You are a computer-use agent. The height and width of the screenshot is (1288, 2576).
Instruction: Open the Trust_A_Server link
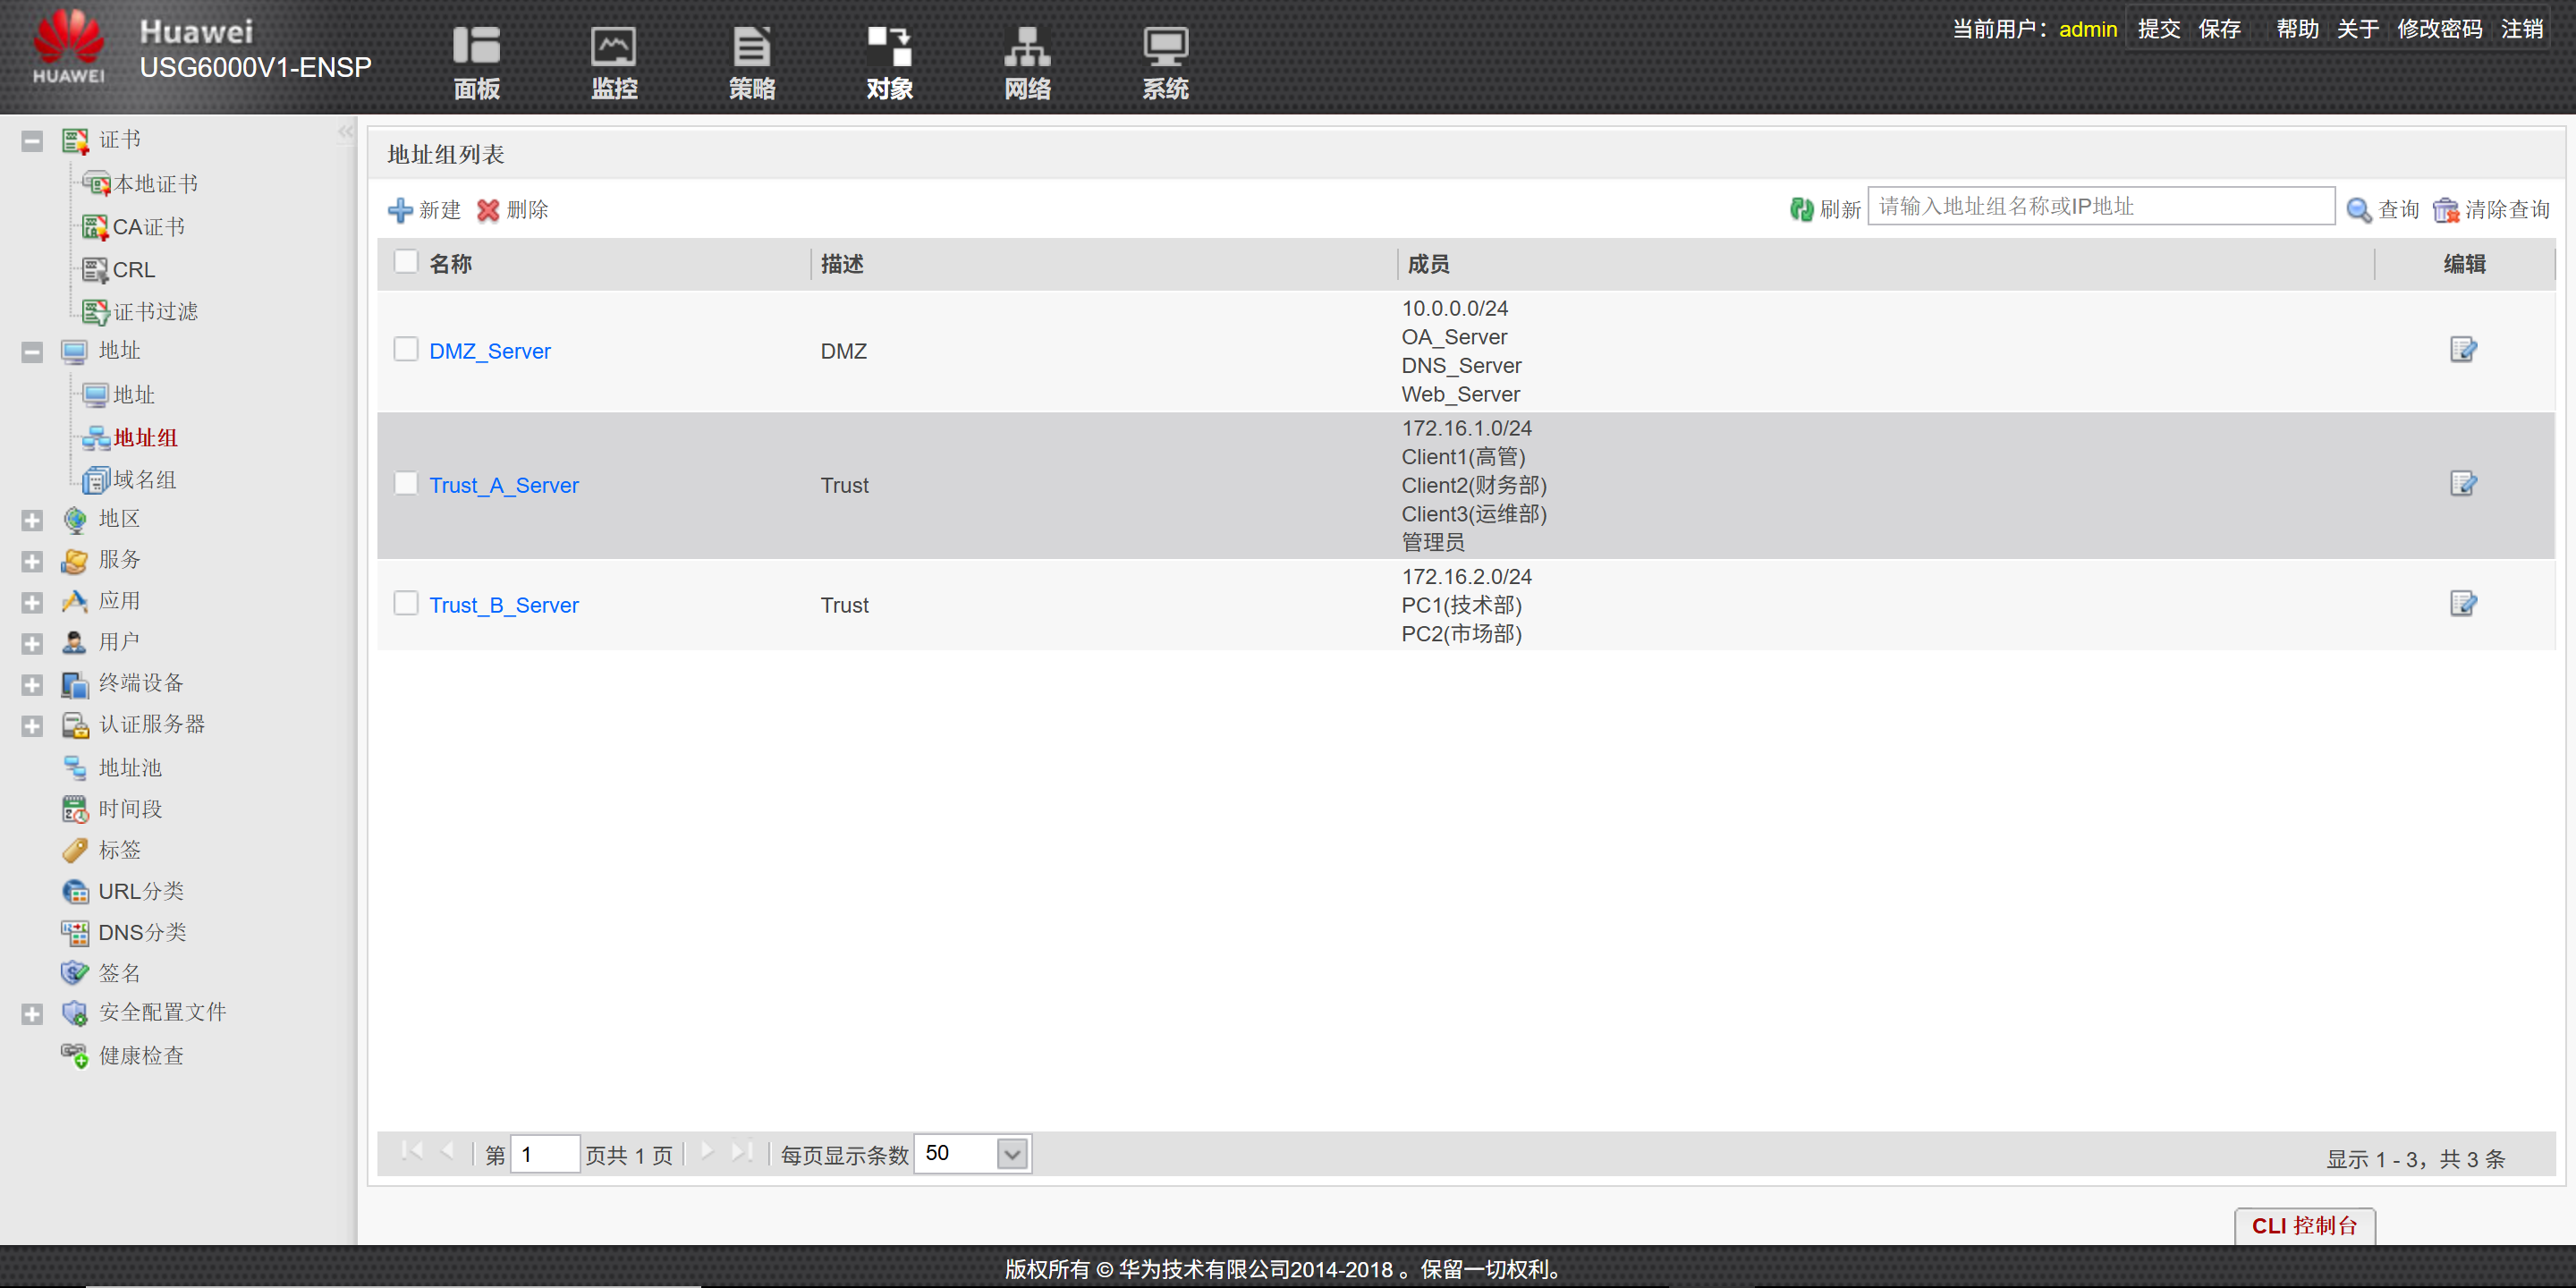point(504,486)
